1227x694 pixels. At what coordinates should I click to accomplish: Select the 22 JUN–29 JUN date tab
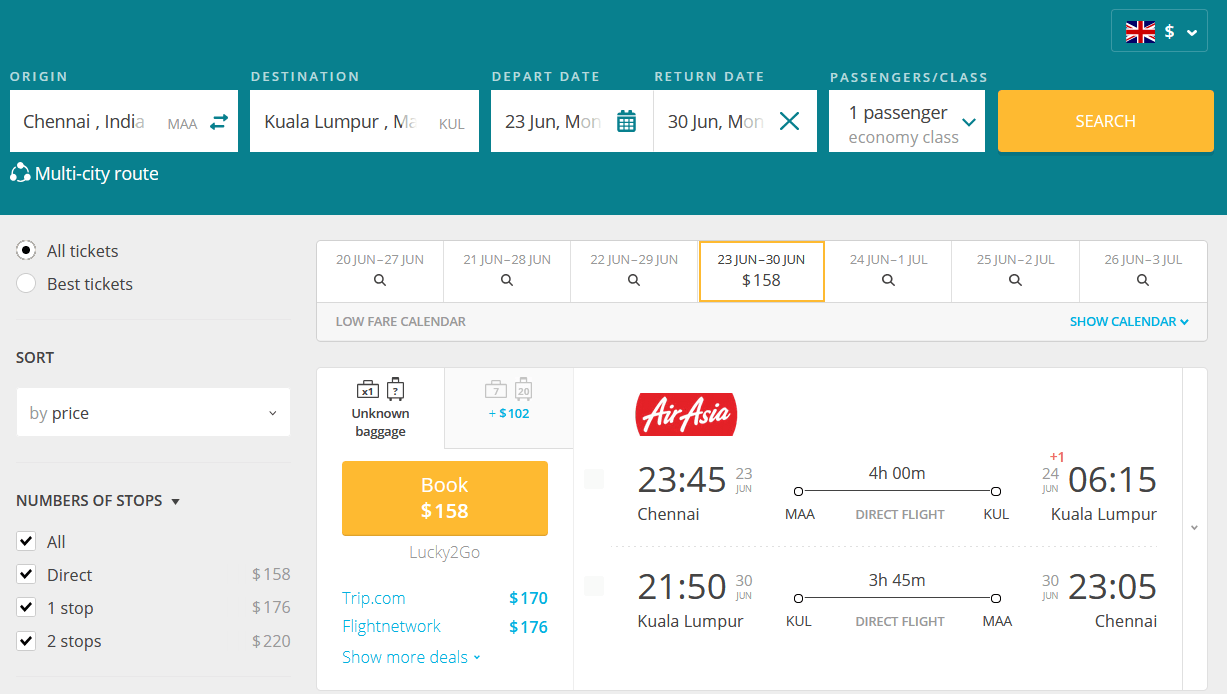point(634,271)
